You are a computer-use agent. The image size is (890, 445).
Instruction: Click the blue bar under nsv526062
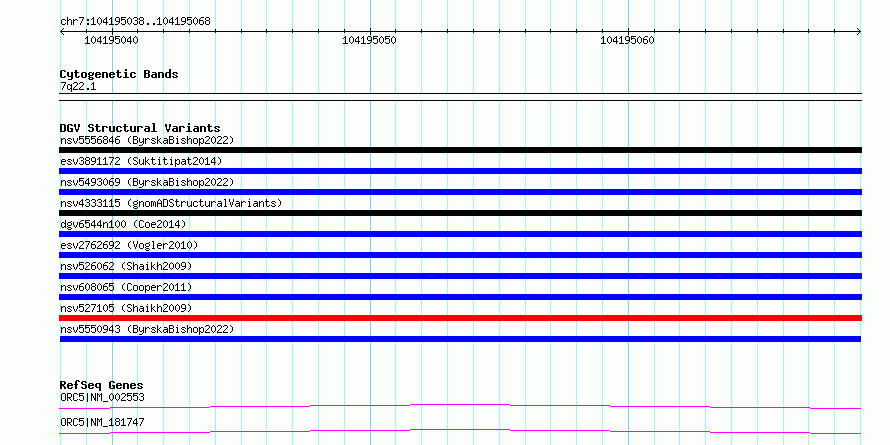tap(460, 276)
